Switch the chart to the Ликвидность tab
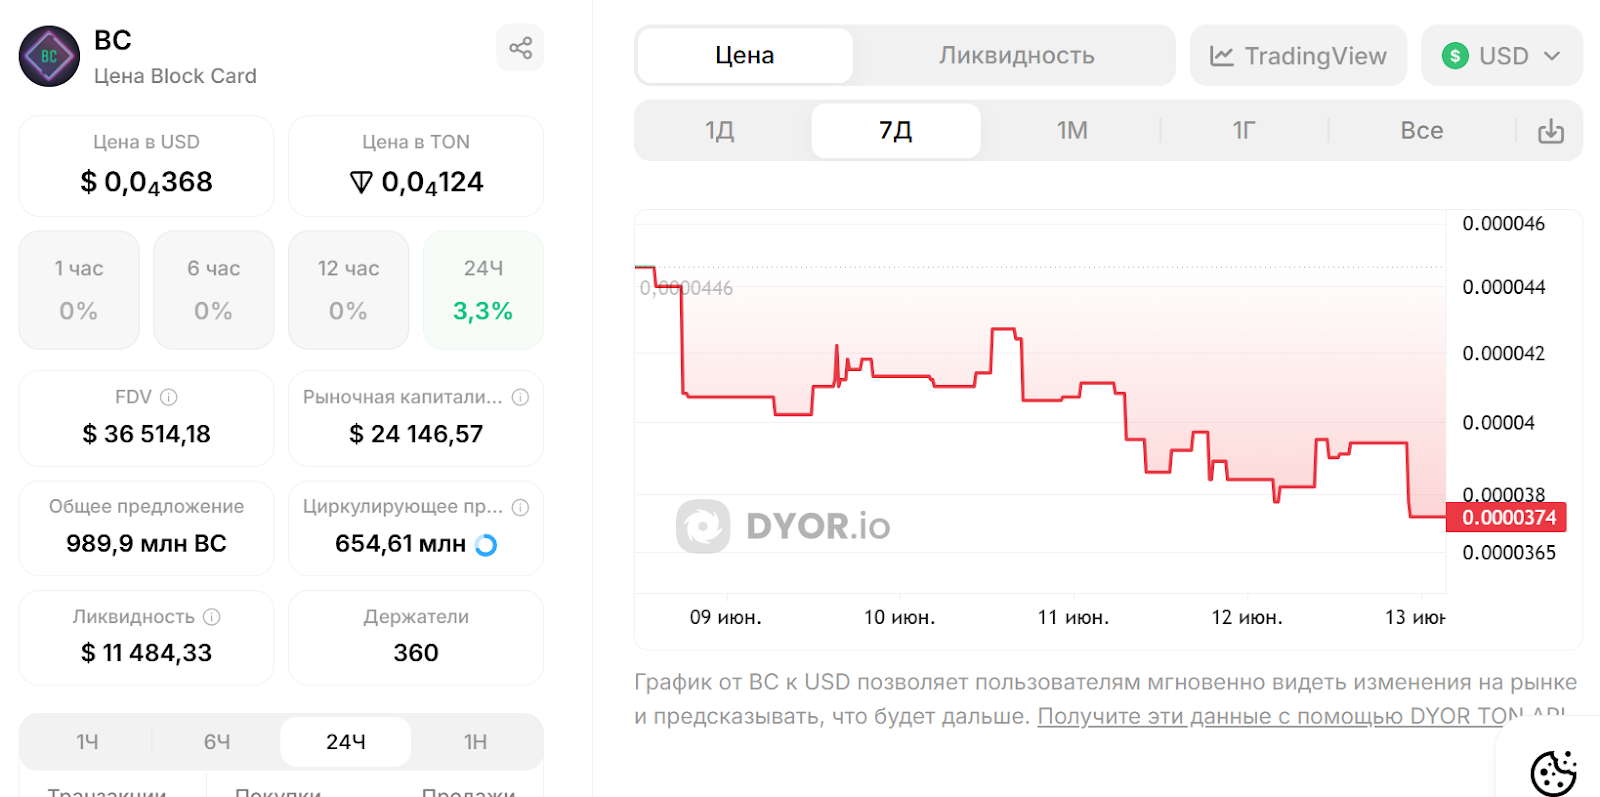Image resolution: width=1600 pixels, height=797 pixels. pos(1016,56)
